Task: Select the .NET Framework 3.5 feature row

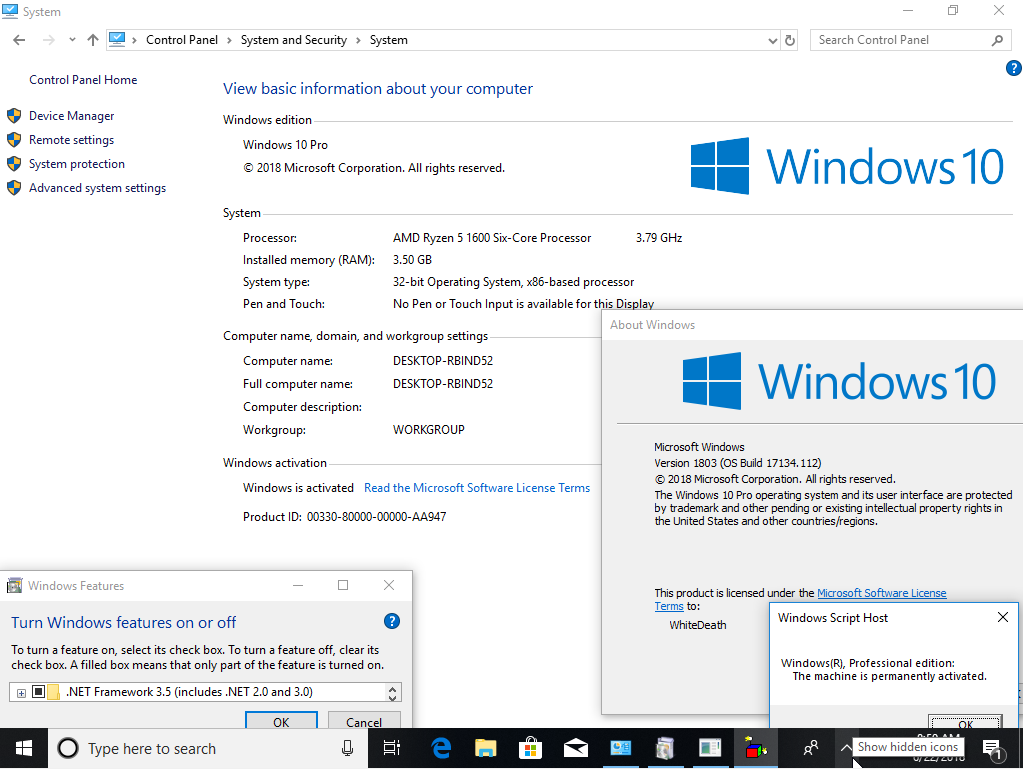Action: click(198, 692)
